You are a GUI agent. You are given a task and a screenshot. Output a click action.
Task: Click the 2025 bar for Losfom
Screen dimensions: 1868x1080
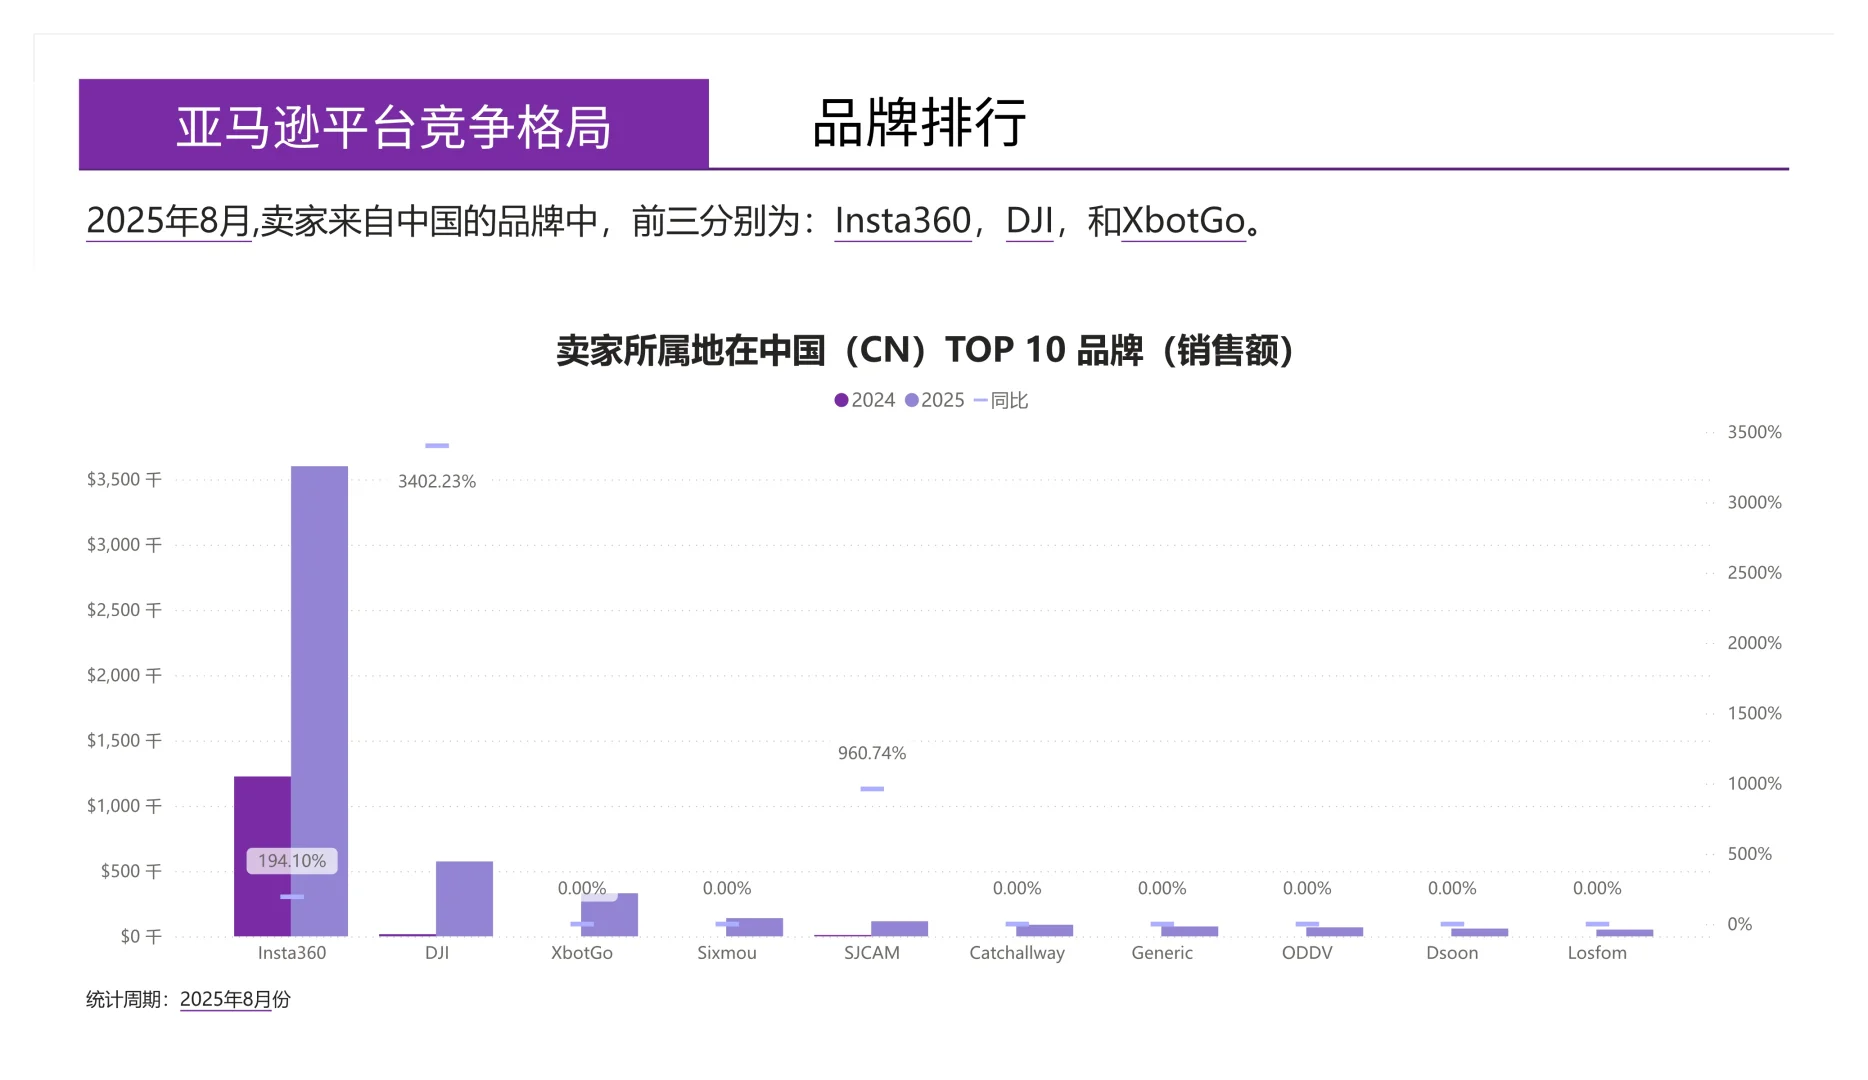pyautogui.click(x=1624, y=933)
